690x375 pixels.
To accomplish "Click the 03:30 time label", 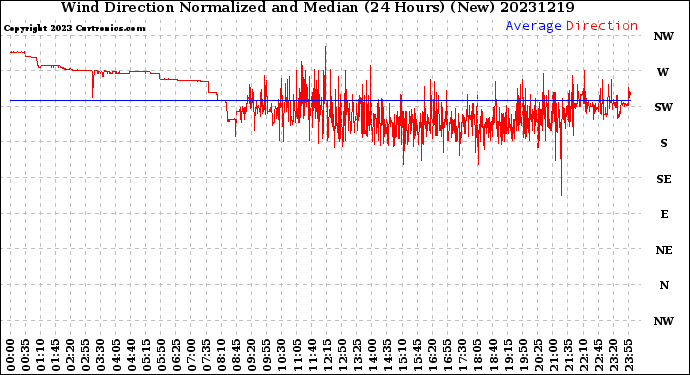I will click(x=101, y=355).
